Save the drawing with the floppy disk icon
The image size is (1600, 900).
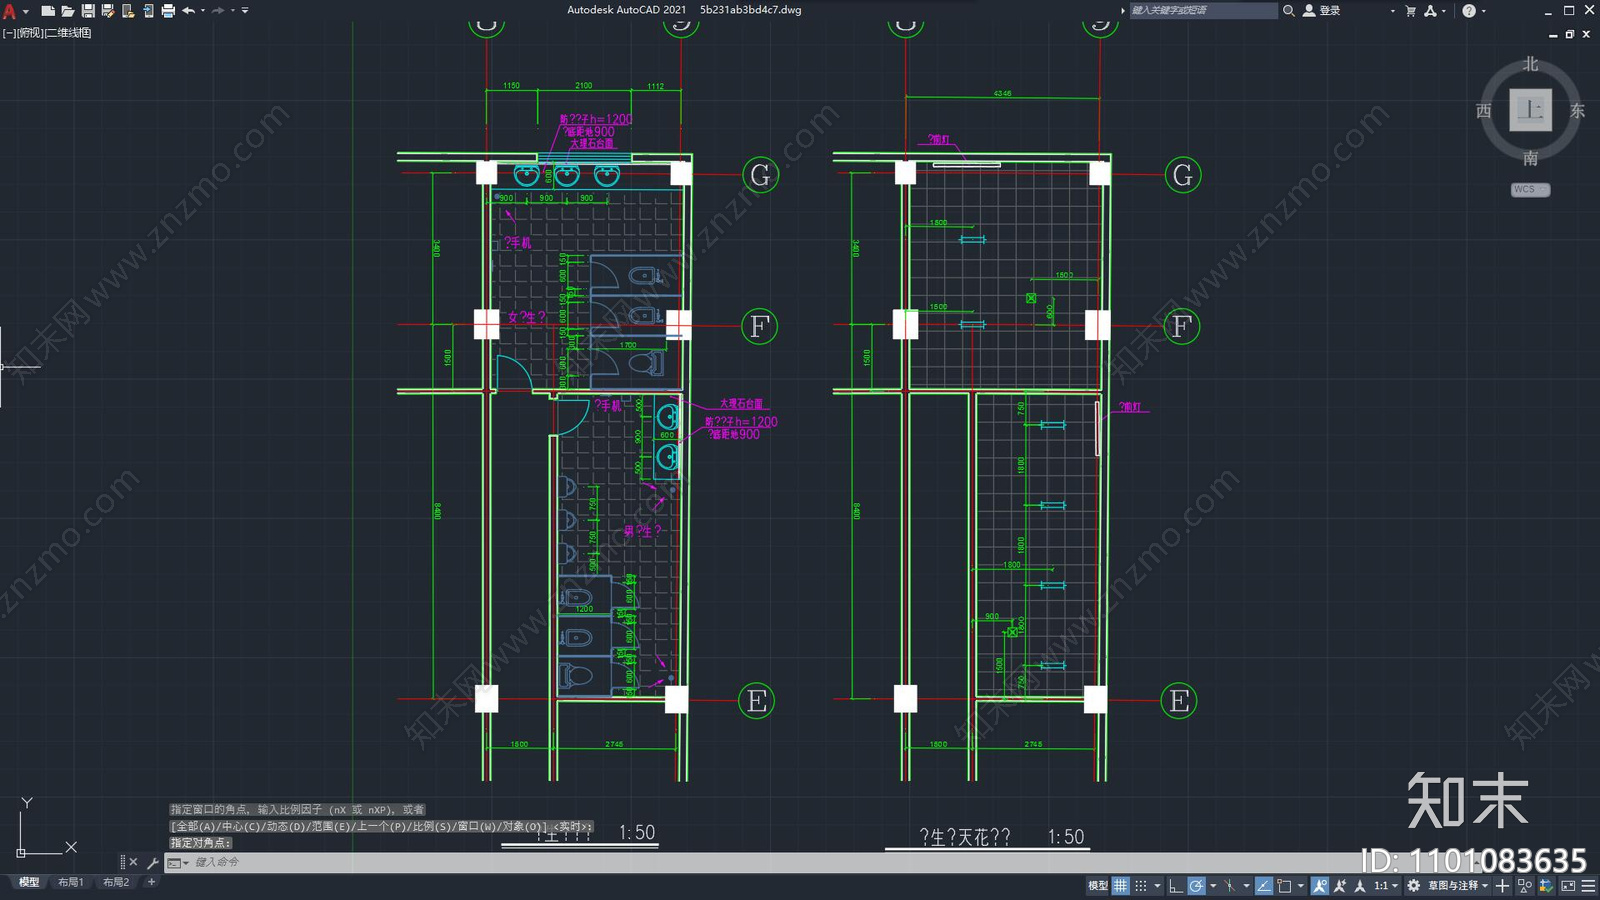click(x=88, y=11)
